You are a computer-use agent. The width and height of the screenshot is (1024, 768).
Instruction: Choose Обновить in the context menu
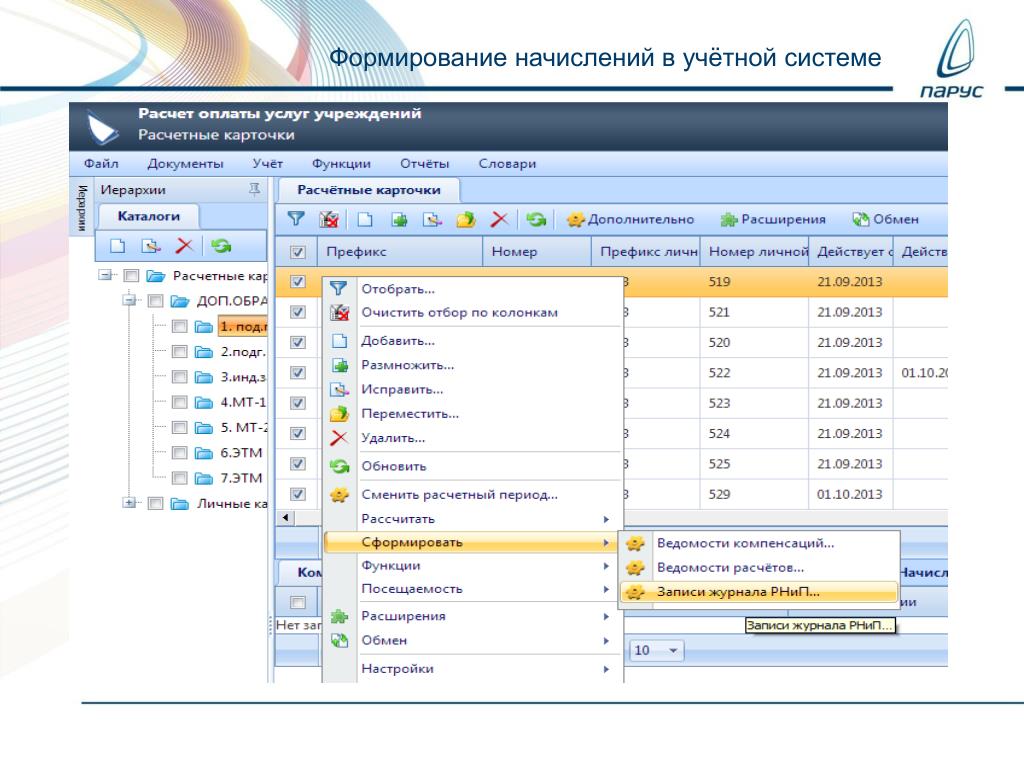point(473,466)
